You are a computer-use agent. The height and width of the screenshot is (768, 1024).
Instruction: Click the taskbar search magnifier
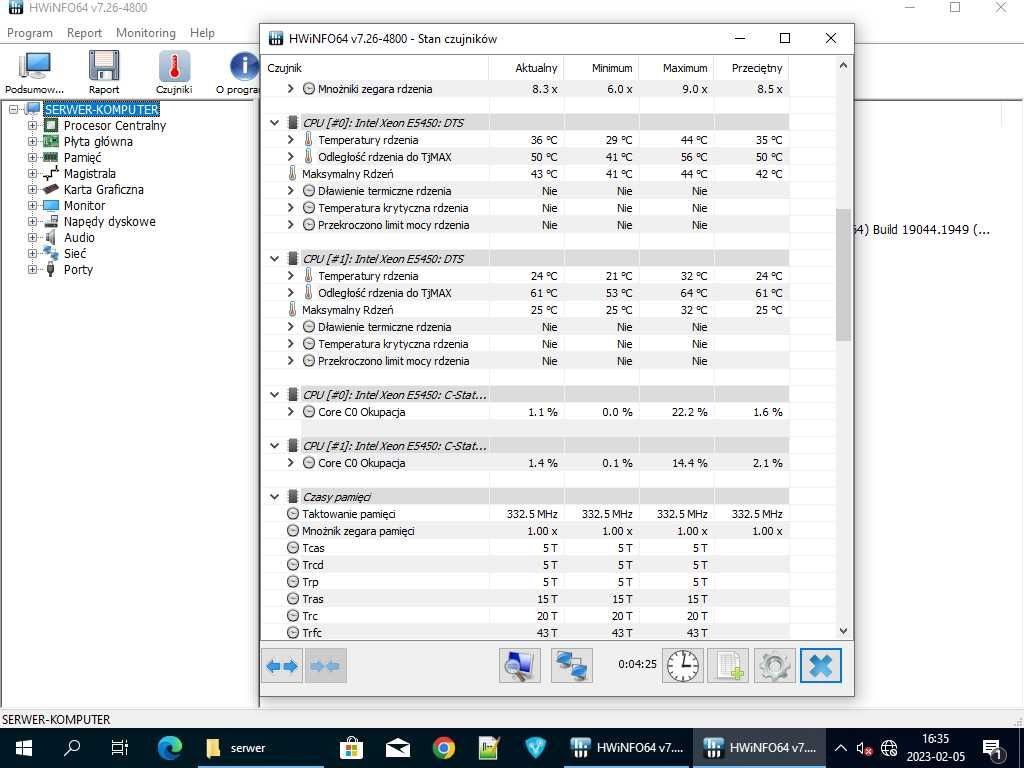pyautogui.click(x=72, y=748)
